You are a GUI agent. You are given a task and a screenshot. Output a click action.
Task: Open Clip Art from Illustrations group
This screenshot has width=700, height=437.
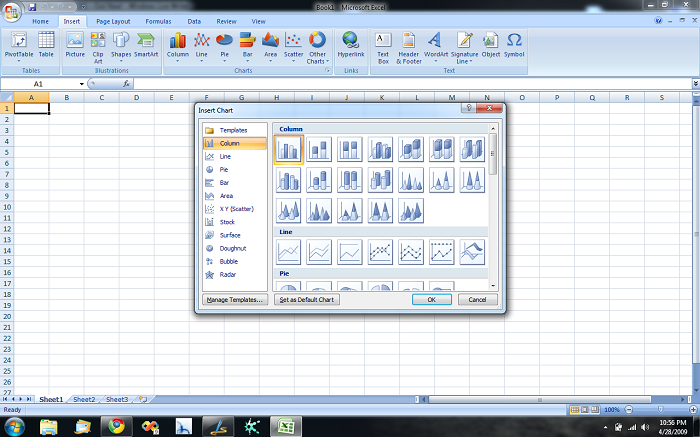tap(98, 47)
